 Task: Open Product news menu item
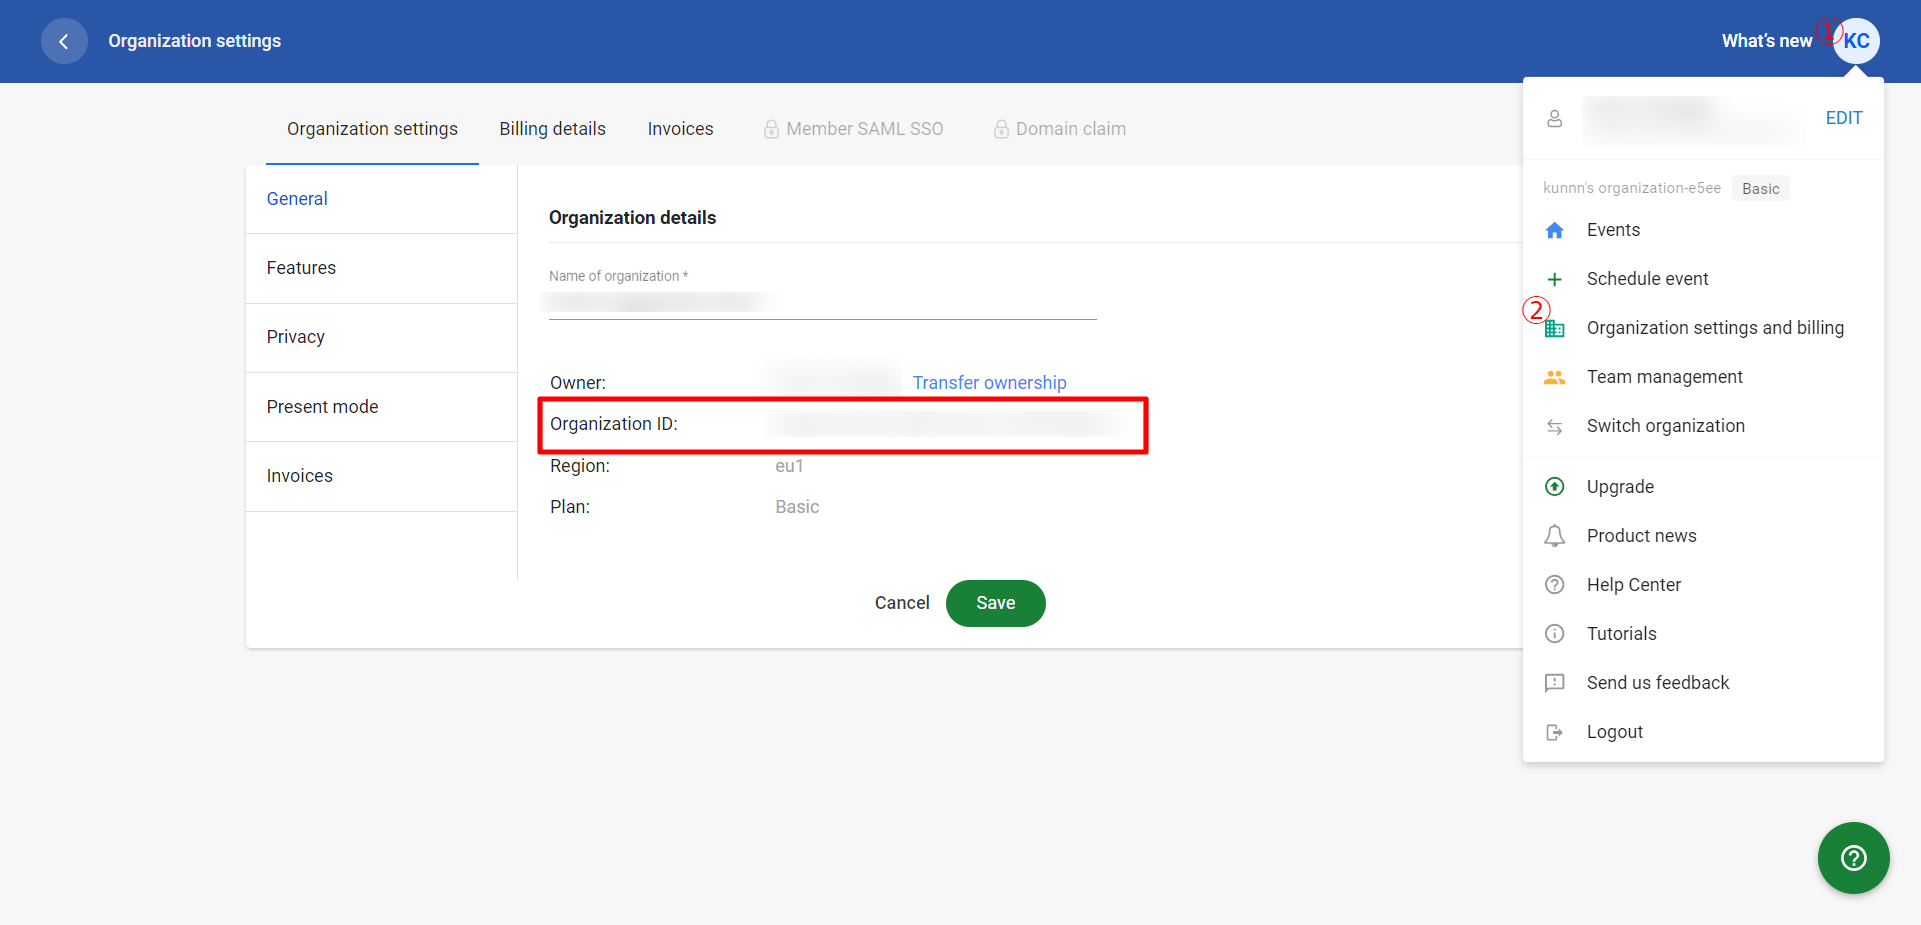point(1703,536)
